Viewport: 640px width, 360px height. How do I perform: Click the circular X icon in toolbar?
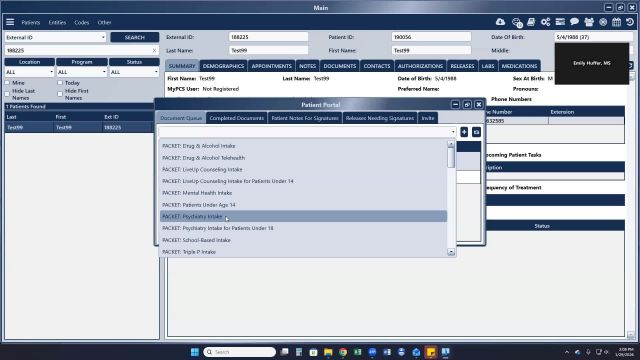(603, 22)
